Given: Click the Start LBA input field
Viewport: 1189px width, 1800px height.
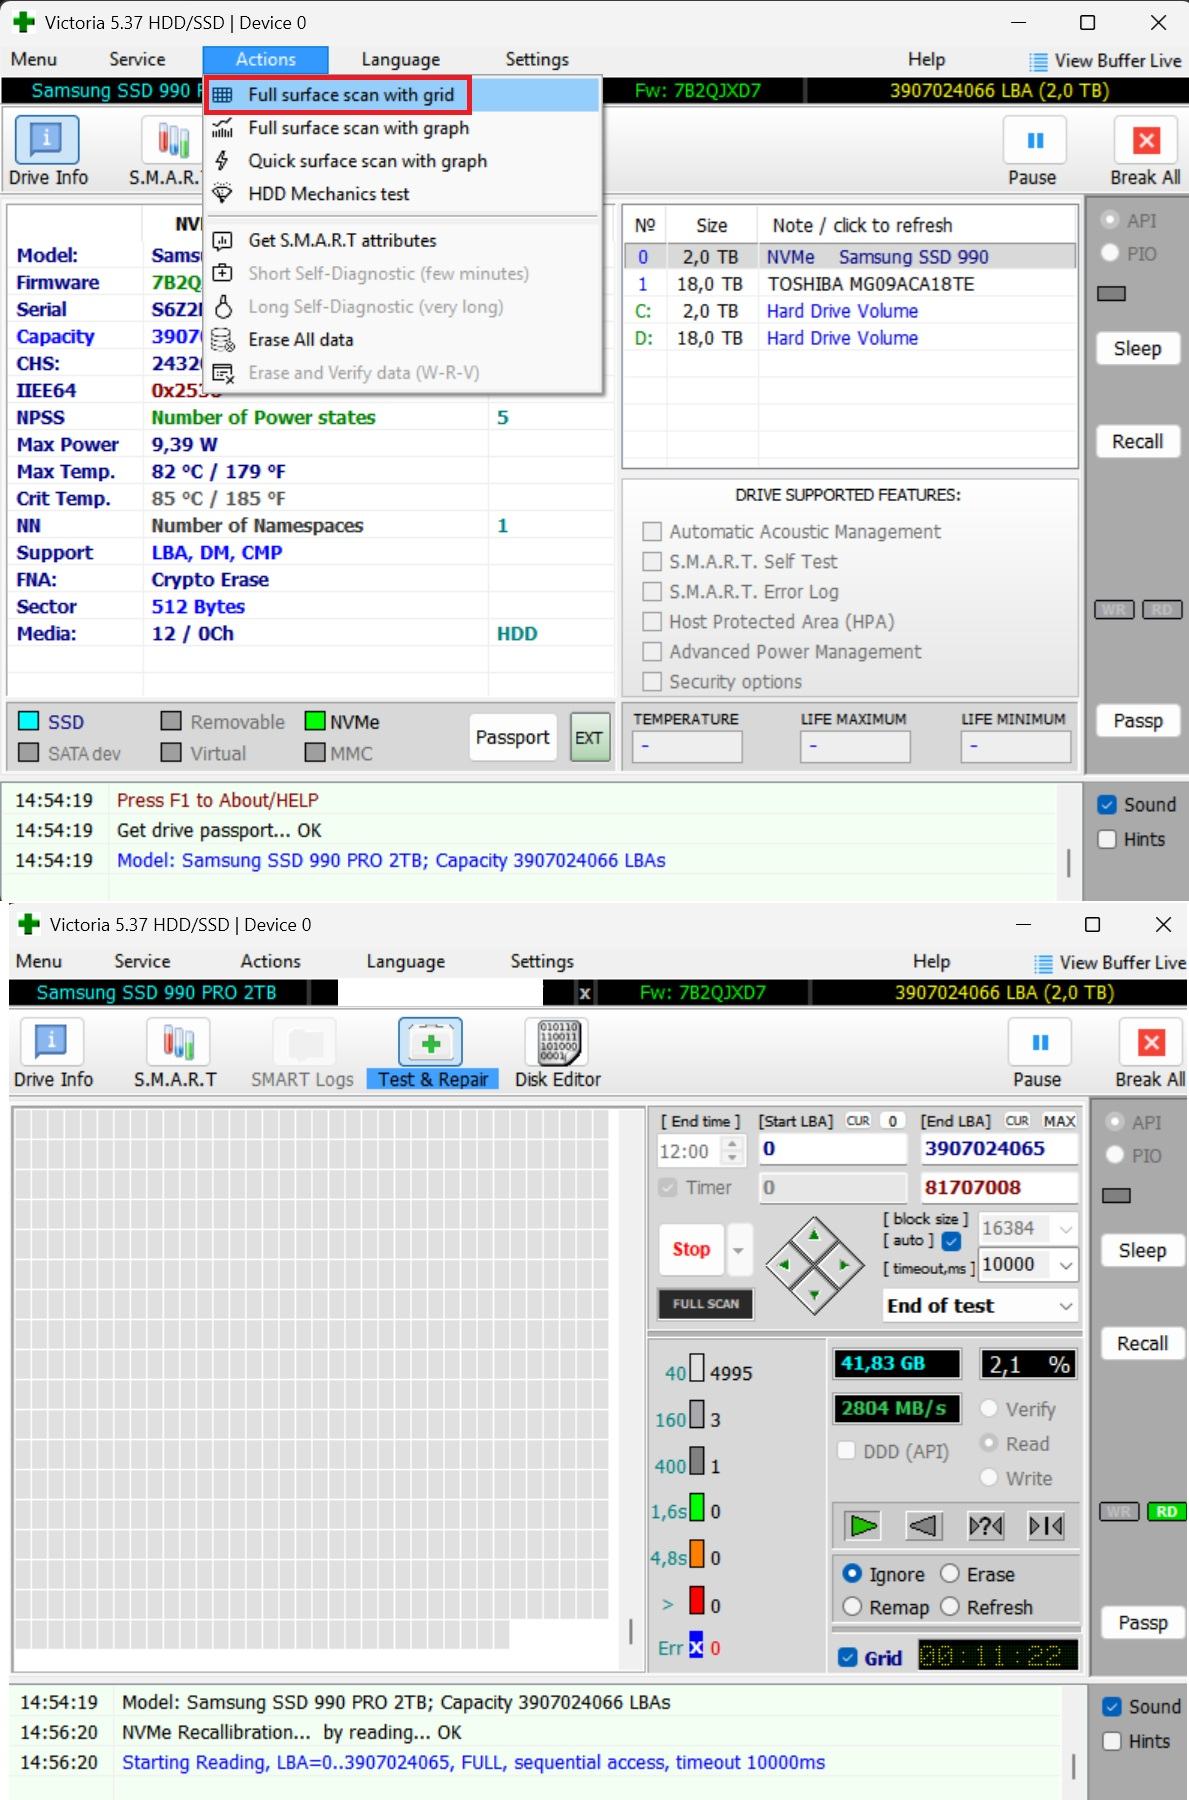Looking at the screenshot, I should point(832,1149).
